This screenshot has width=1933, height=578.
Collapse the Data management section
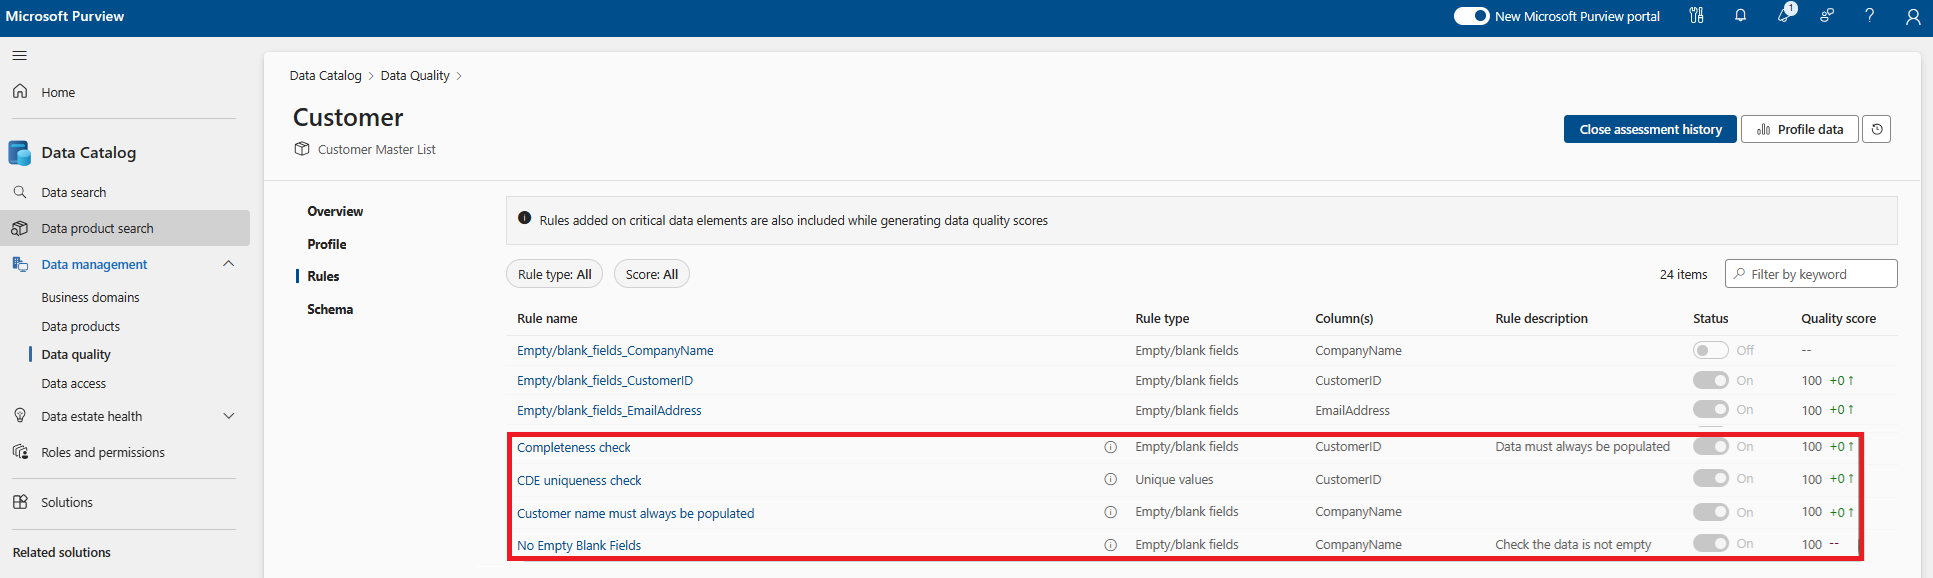coord(228,264)
